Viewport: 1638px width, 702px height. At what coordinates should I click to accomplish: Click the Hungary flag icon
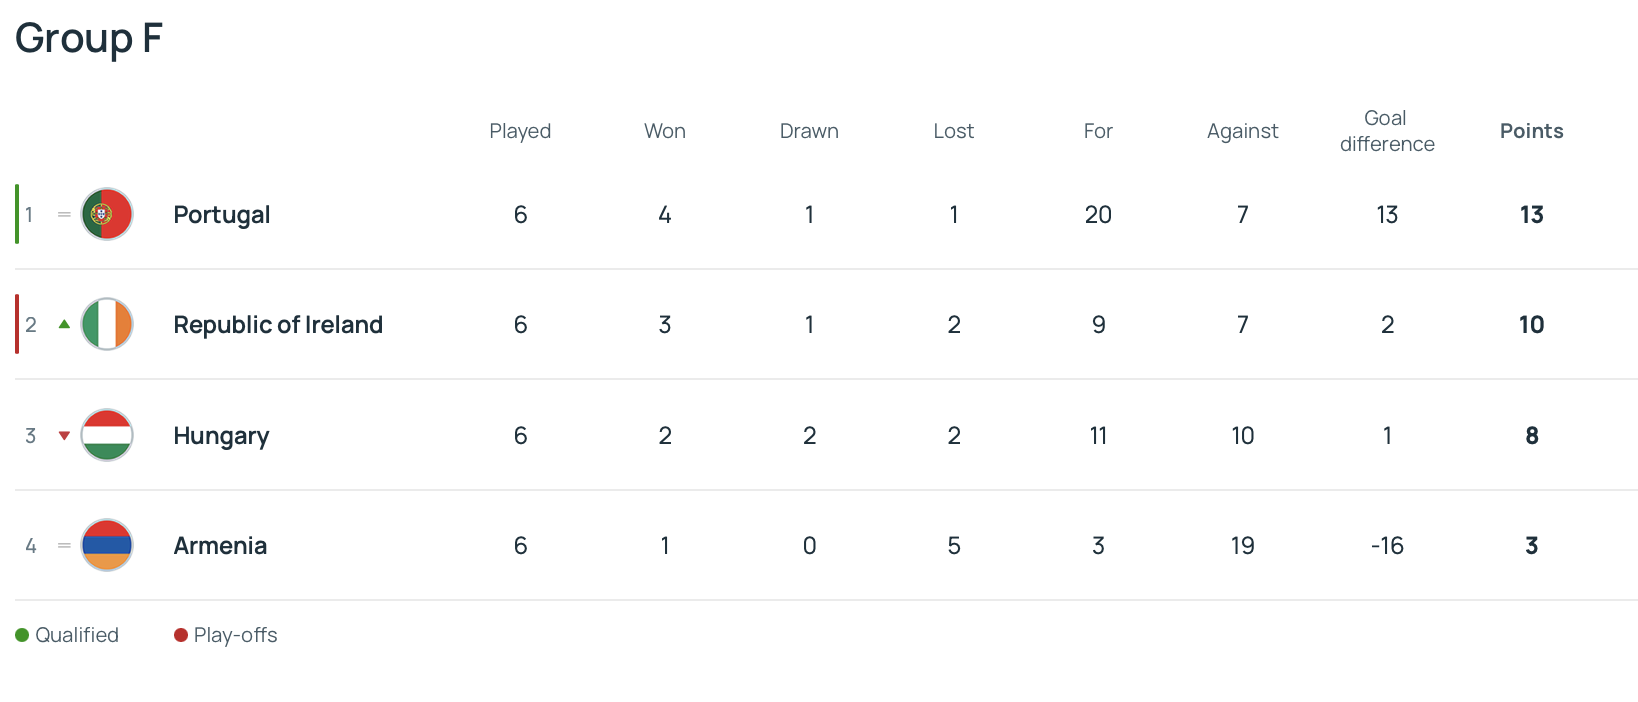(x=107, y=435)
